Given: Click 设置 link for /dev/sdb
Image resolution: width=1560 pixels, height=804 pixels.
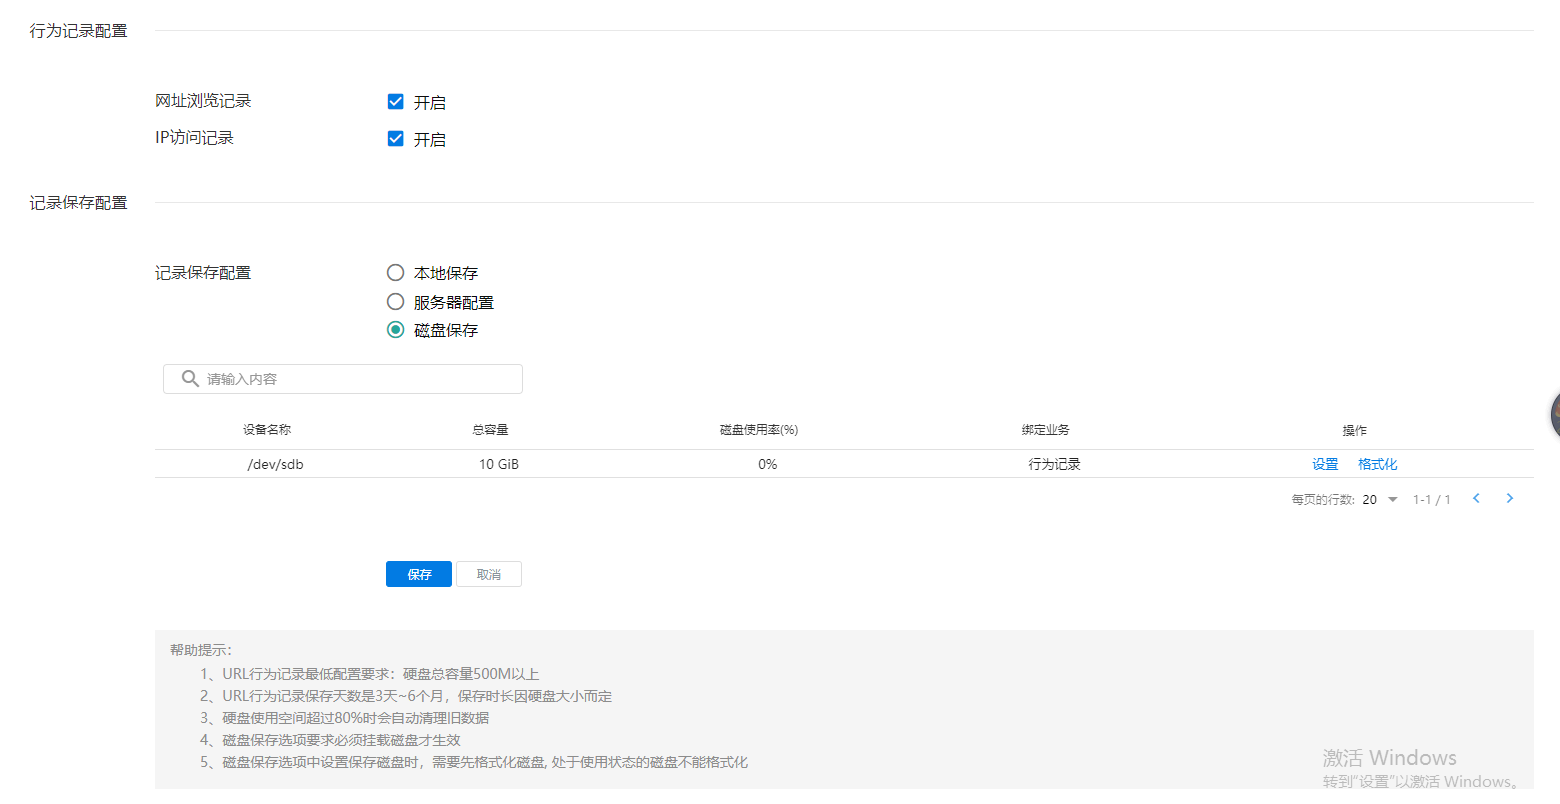Looking at the screenshot, I should (x=1325, y=464).
